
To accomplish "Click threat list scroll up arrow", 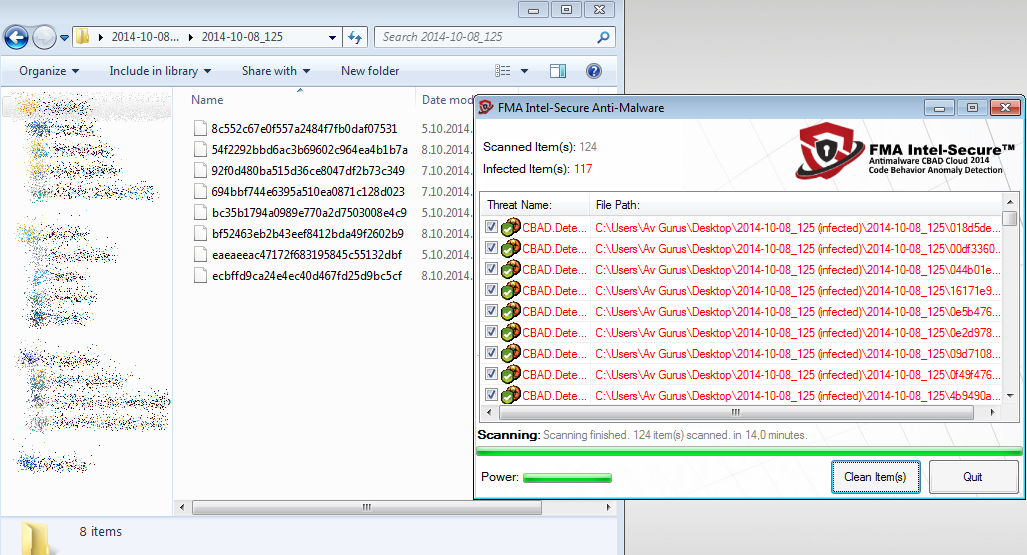I will (1011, 201).
